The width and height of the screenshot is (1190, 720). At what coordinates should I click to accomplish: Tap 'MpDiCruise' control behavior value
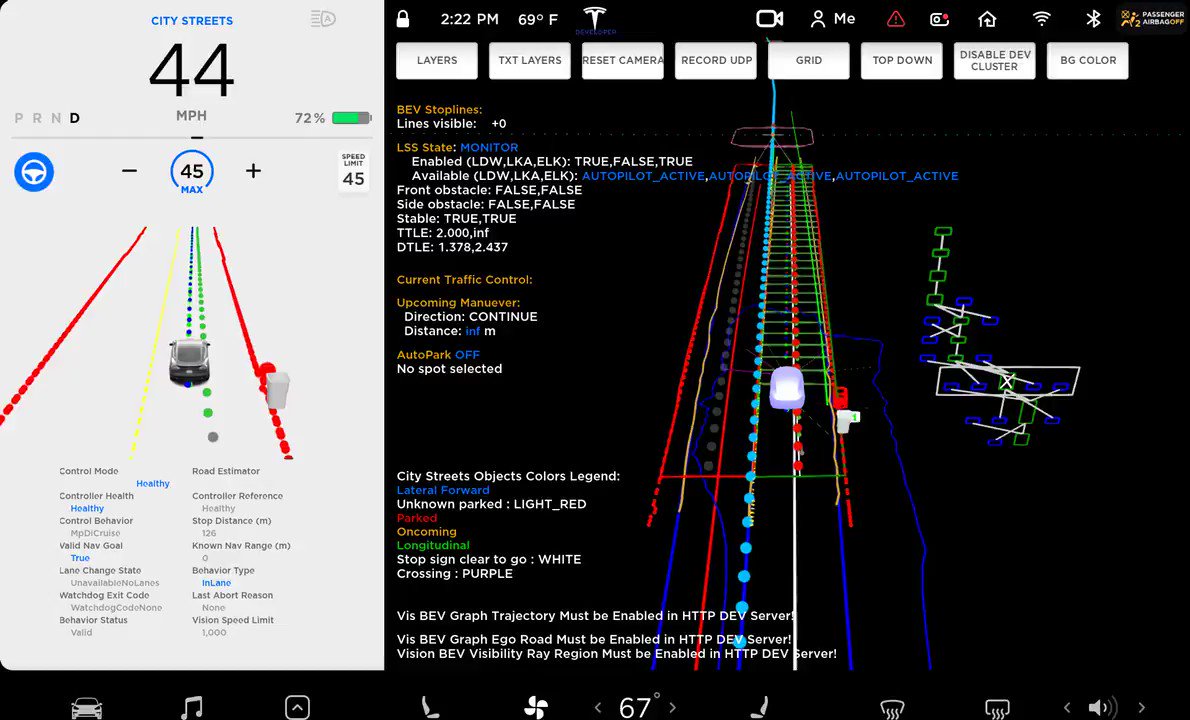click(x=96, y=533)
